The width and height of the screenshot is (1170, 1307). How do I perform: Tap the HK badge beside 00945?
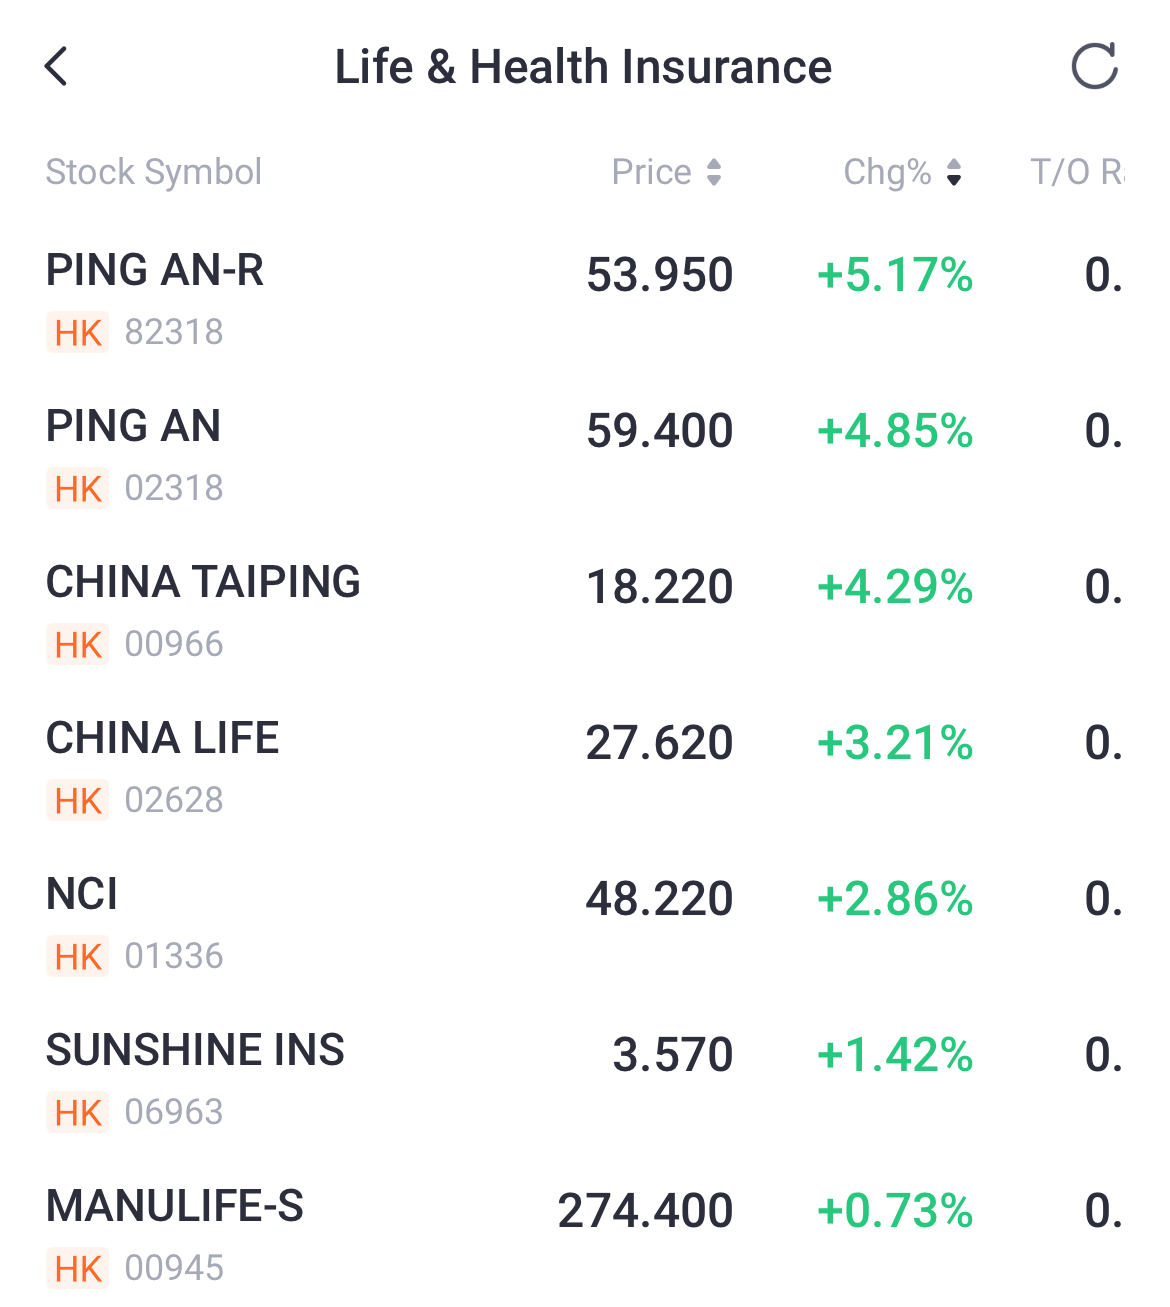tap(78, 1269)
